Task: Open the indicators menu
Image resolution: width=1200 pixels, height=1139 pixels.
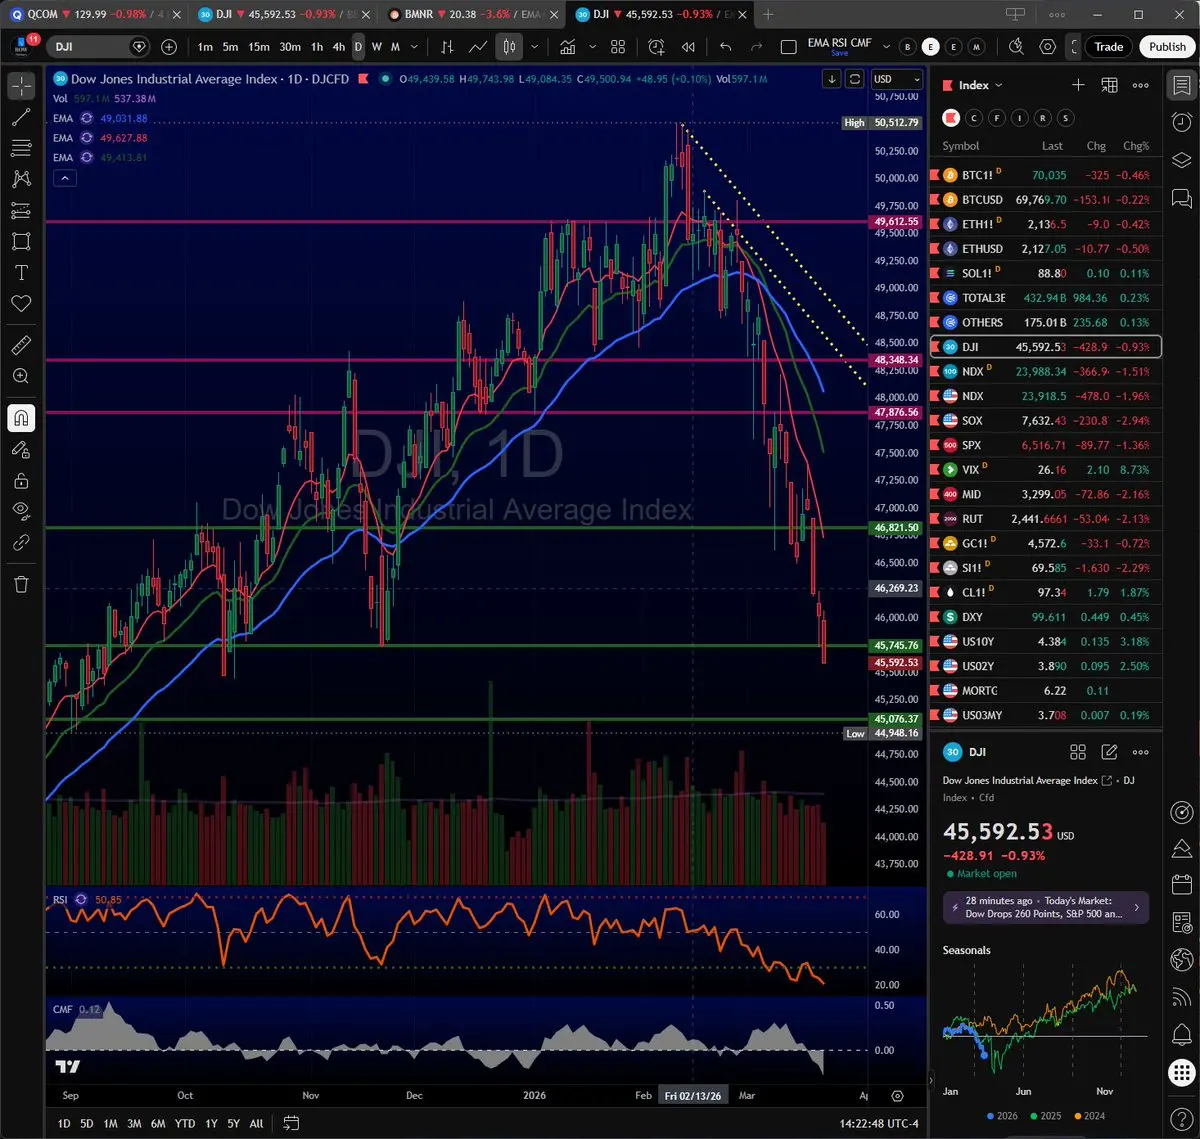Action: point(568,47)
